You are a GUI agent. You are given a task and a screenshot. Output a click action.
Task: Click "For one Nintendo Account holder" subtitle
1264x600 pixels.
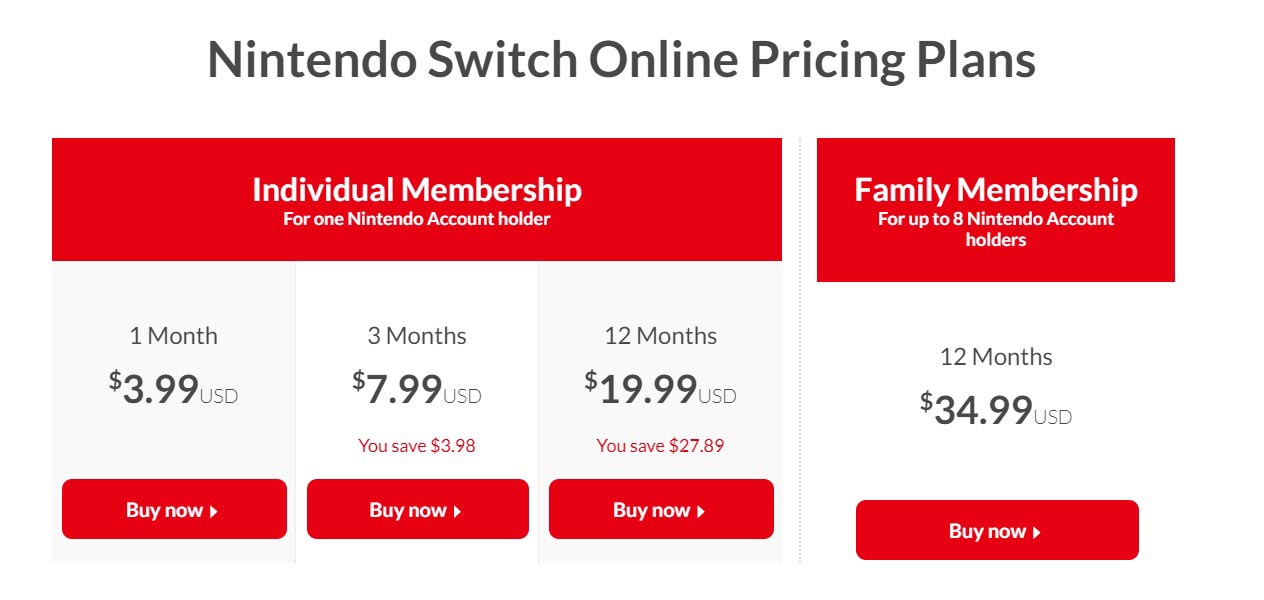click(x=416, y=219)
